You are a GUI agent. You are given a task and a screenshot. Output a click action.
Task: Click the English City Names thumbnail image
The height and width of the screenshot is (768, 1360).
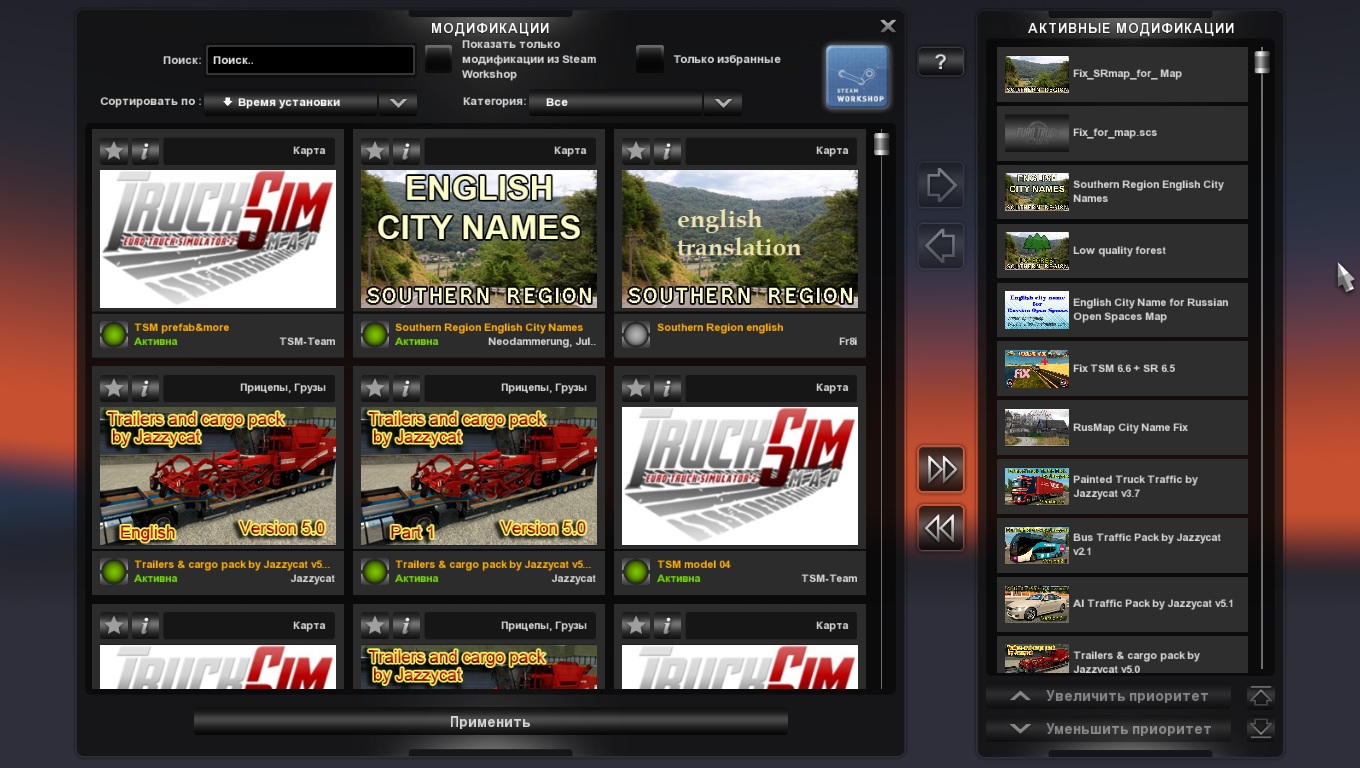click(x=479, y=239)
